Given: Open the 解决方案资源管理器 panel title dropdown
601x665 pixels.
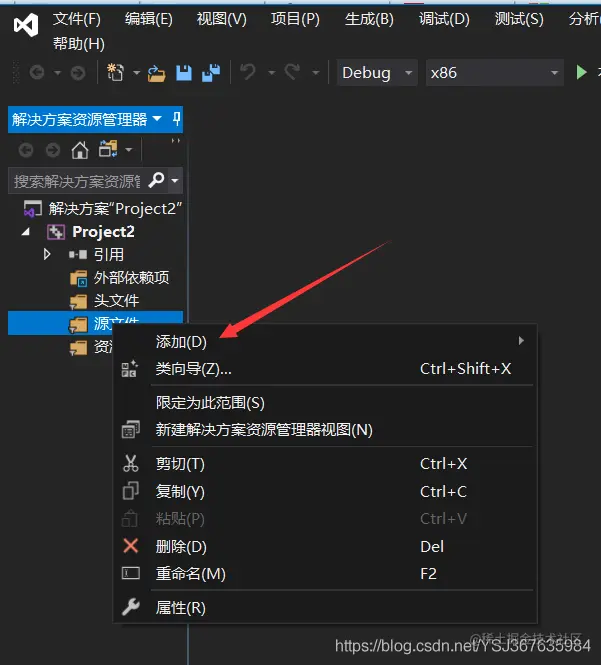Looking at the screenshot, I should click(x=157, y=118).
